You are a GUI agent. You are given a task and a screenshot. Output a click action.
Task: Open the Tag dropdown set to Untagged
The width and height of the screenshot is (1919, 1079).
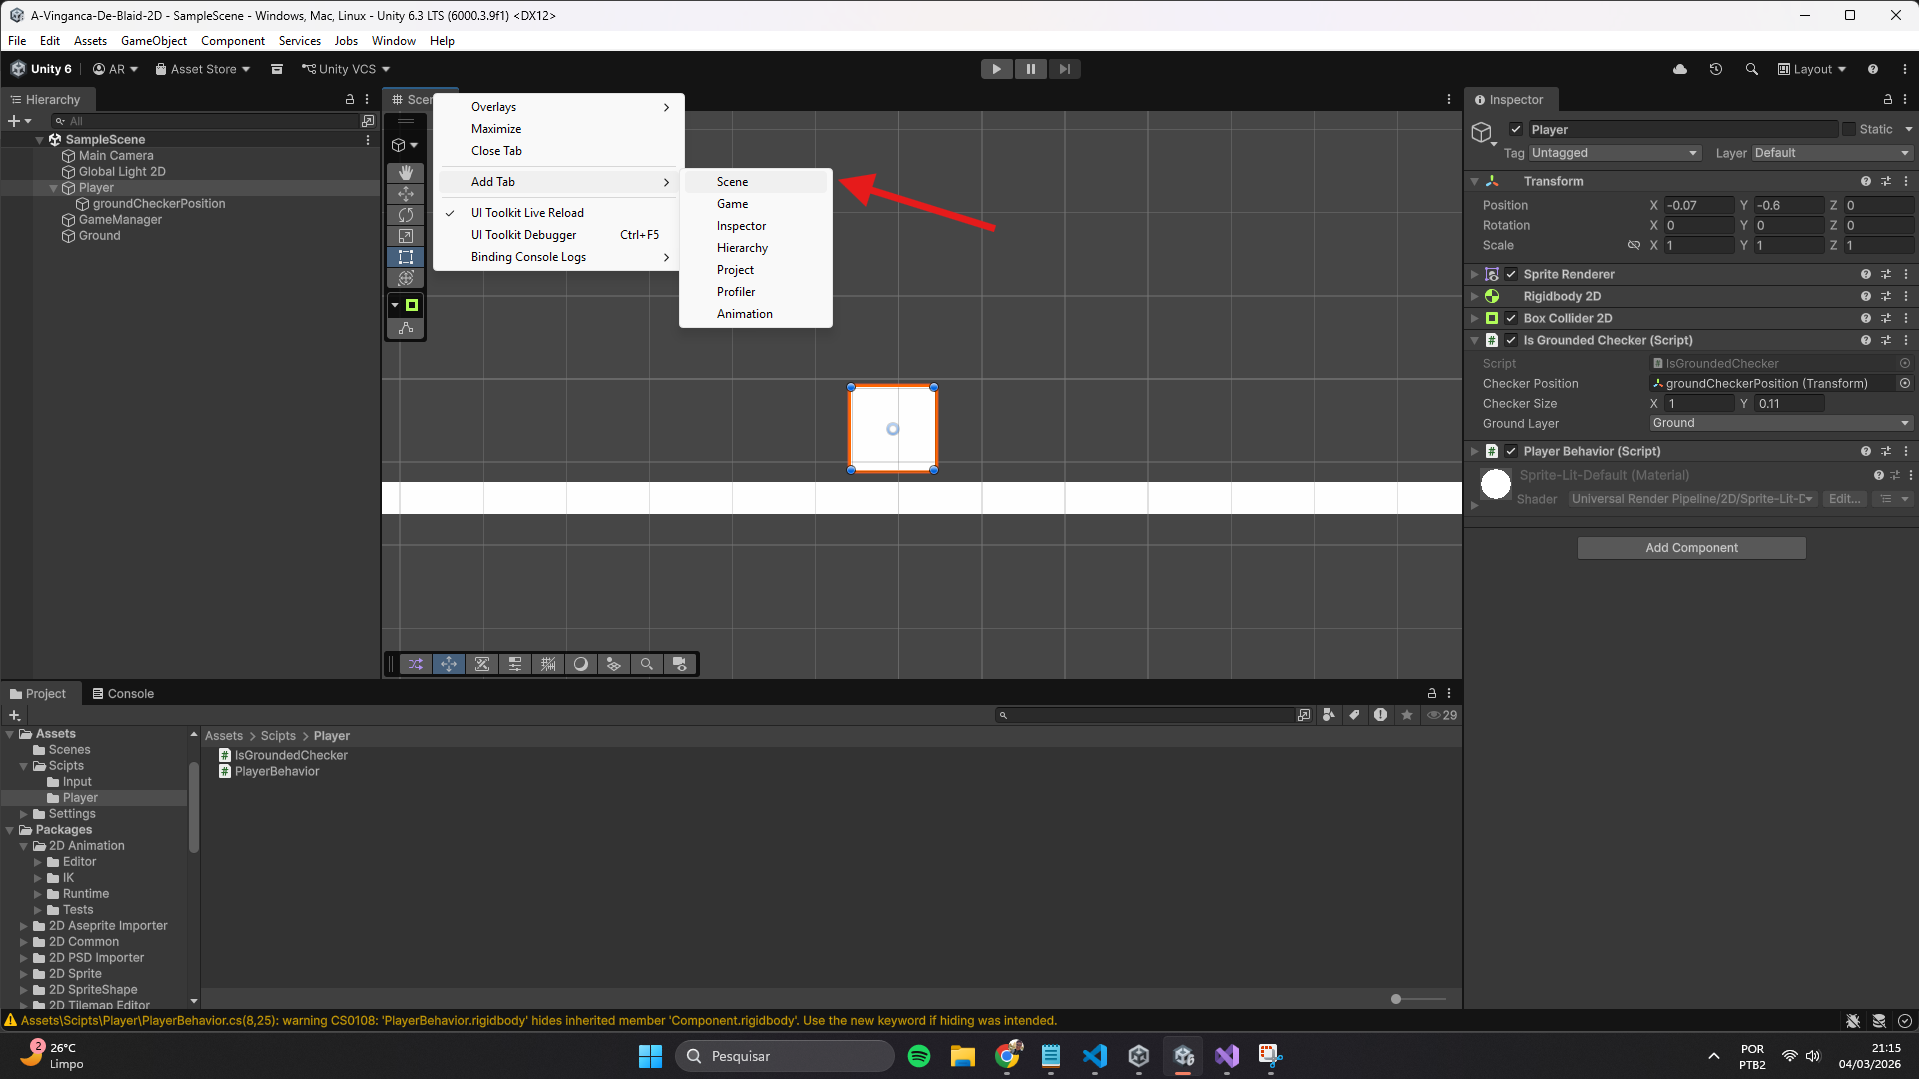click(x=1614, y=153)
